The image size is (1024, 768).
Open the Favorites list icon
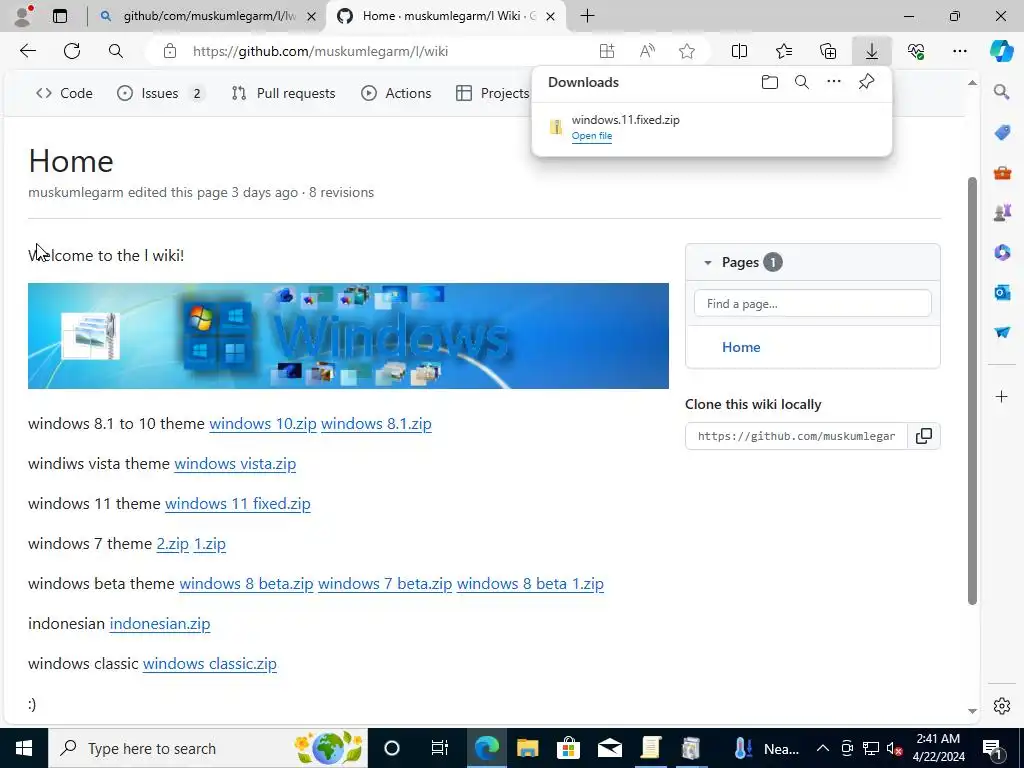click(784, 51)
